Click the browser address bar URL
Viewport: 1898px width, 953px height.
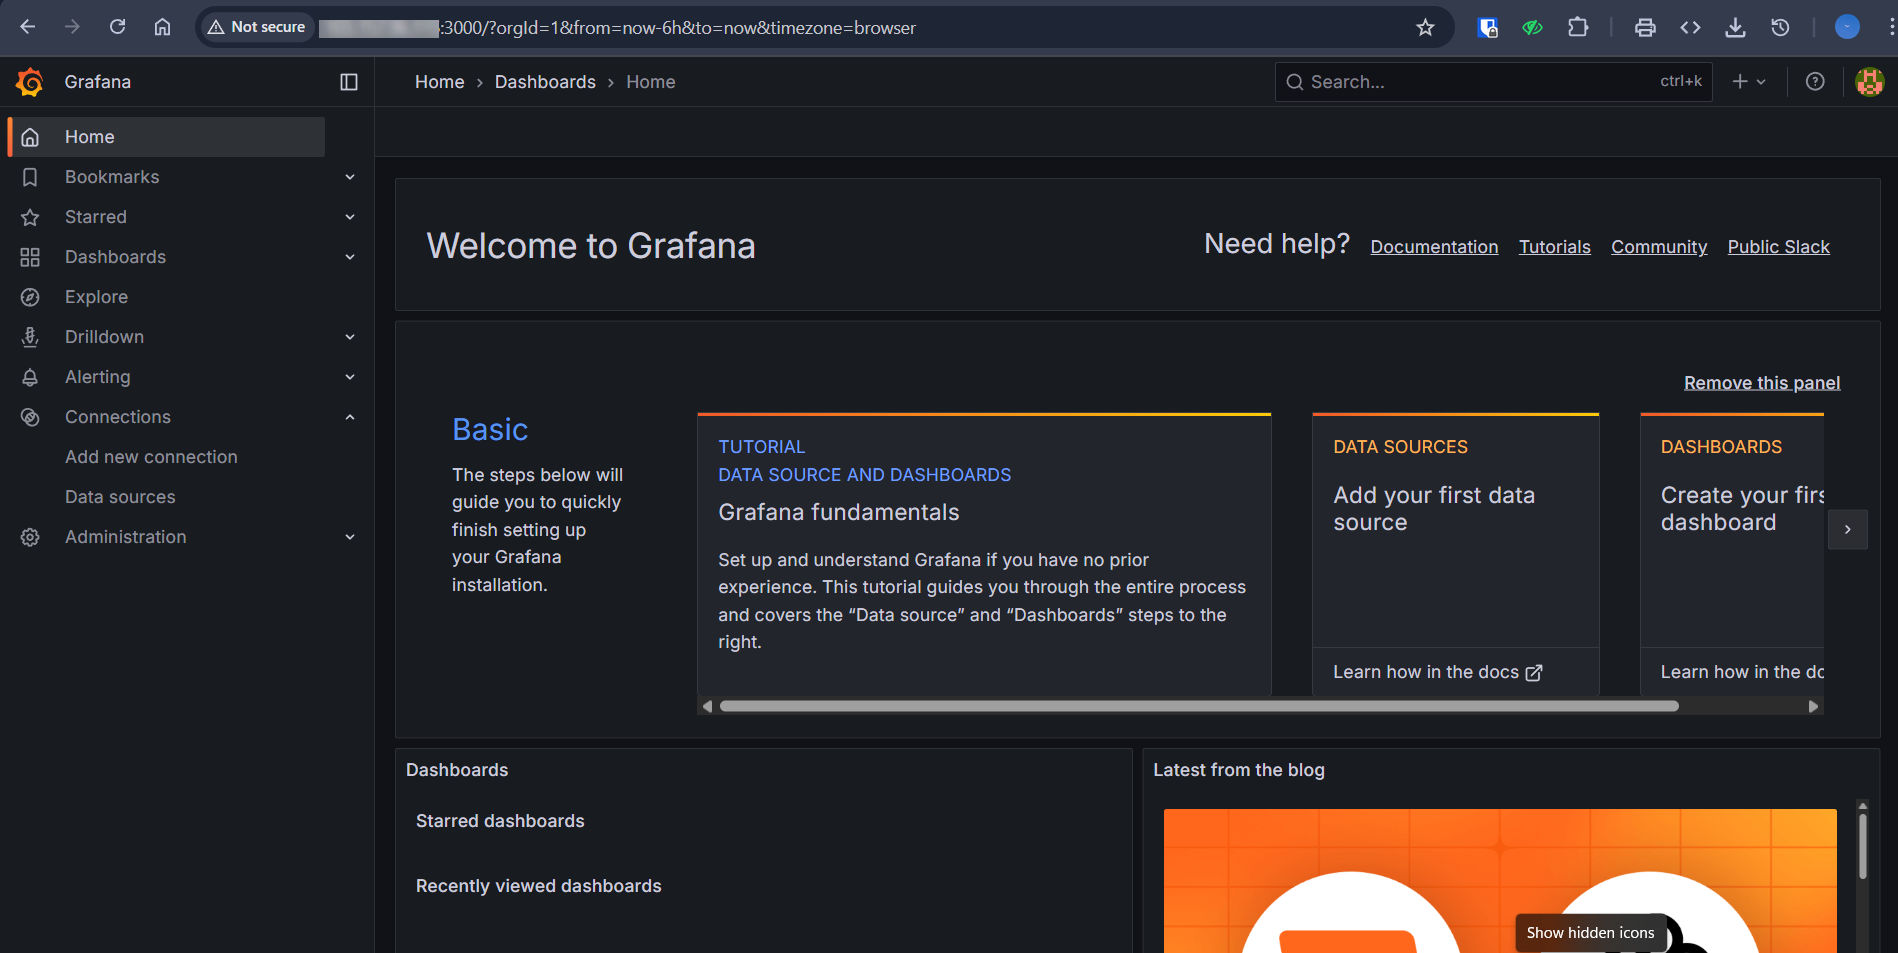617,28
